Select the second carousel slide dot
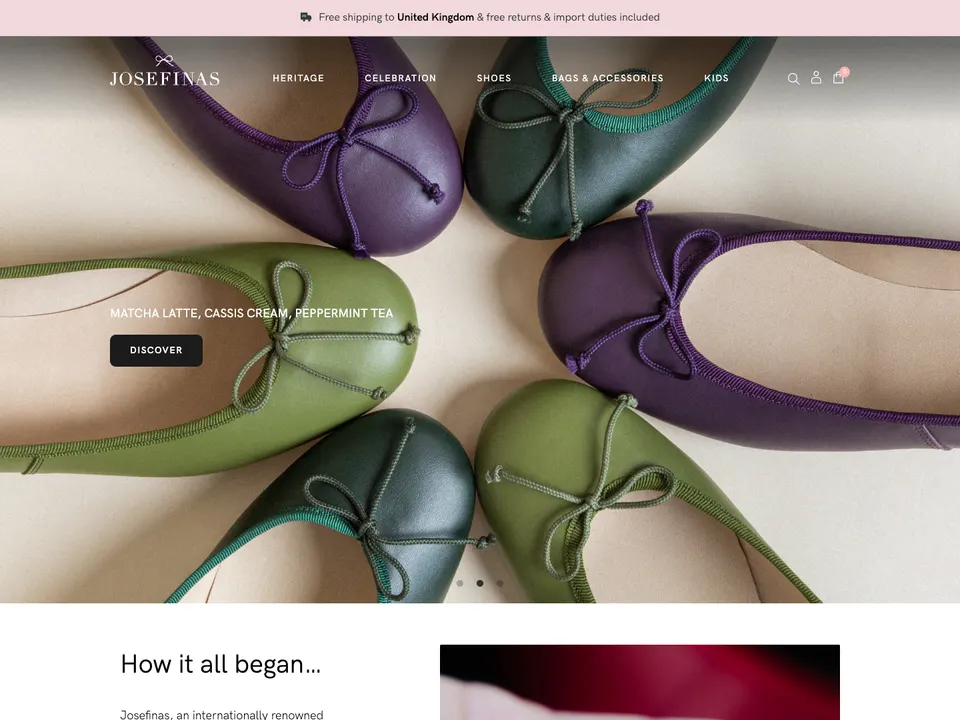960x720 pixels. click(x=480, y=583)
